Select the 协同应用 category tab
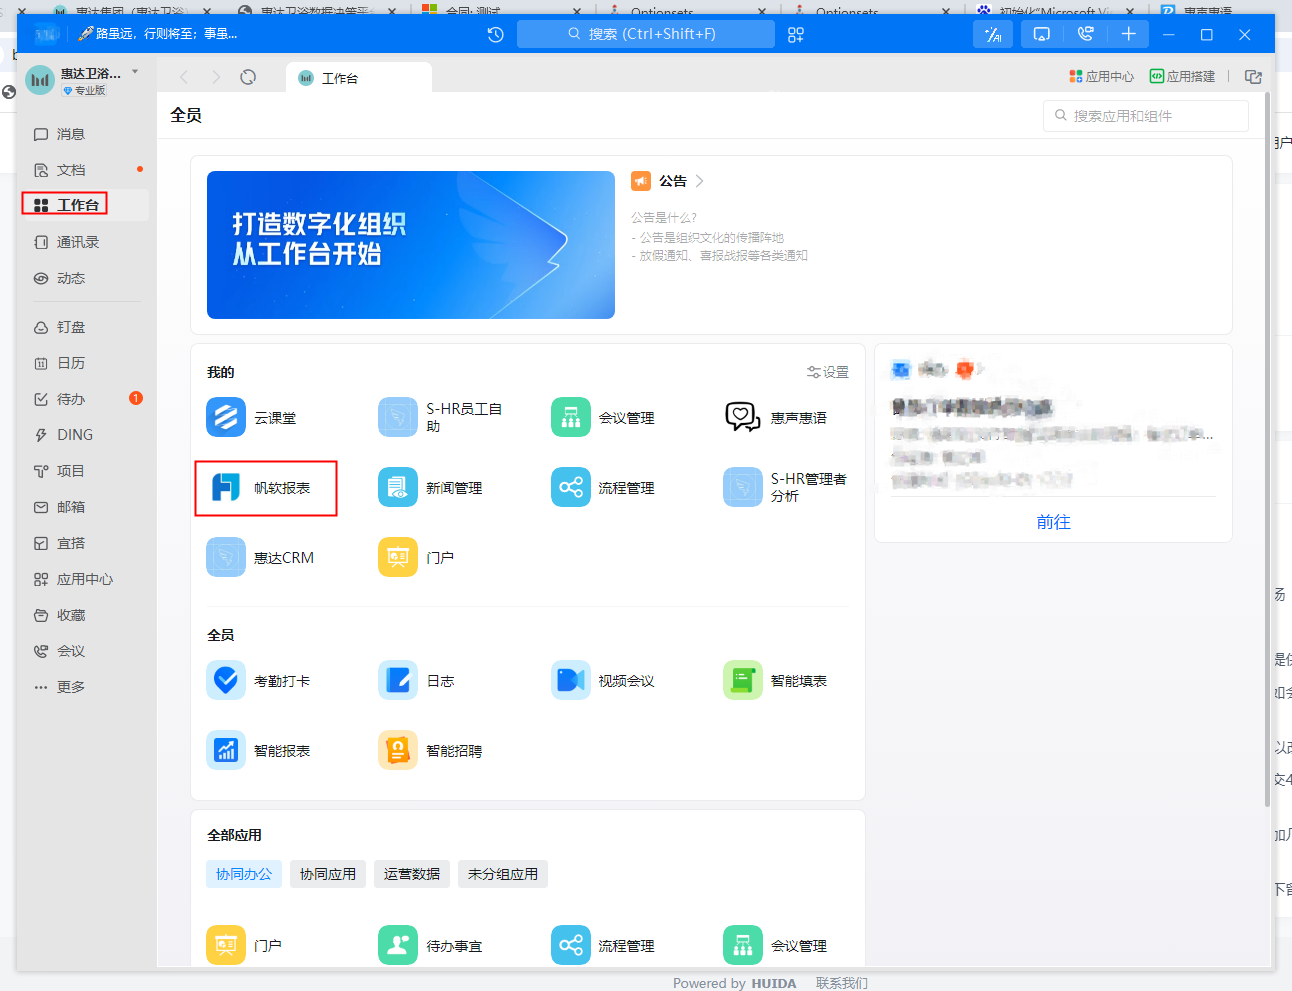This screenshot has height=991, width=1292. 328,874
